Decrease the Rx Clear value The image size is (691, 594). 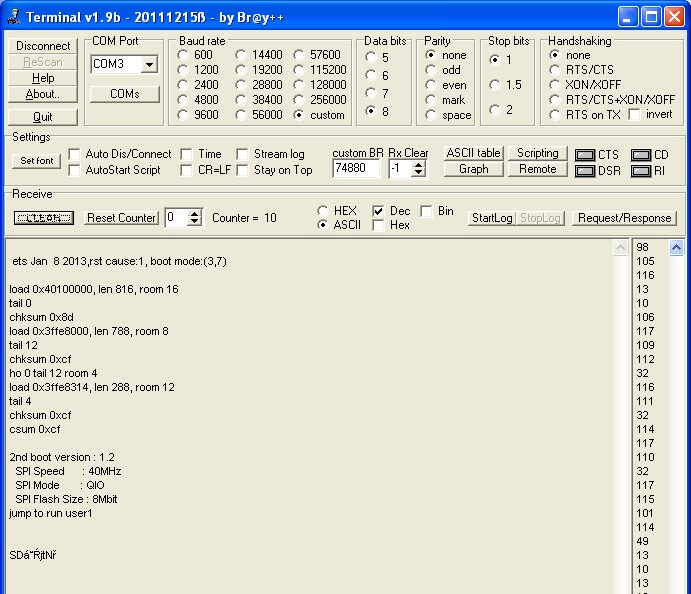pyautogui.click(x=419, y=172)
